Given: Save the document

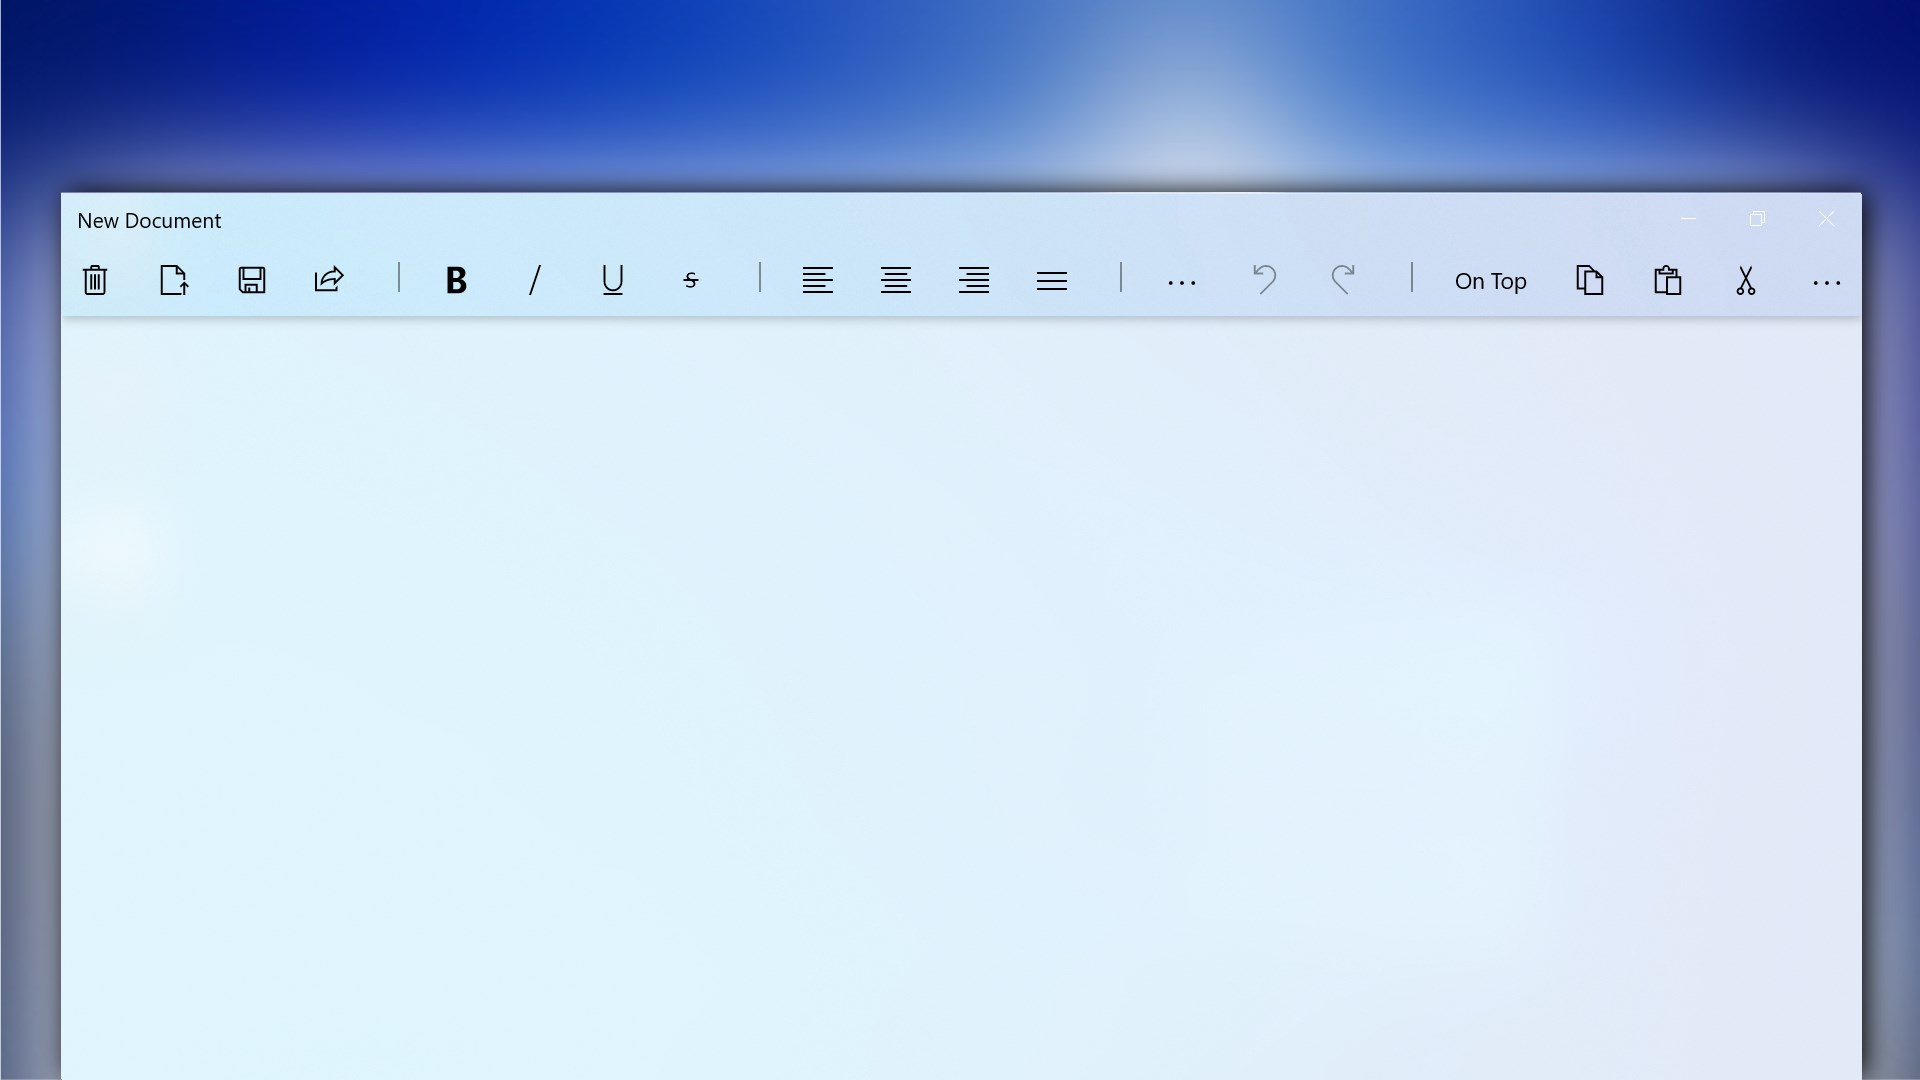Looking at the screenshot, I should tap(252, 280).
